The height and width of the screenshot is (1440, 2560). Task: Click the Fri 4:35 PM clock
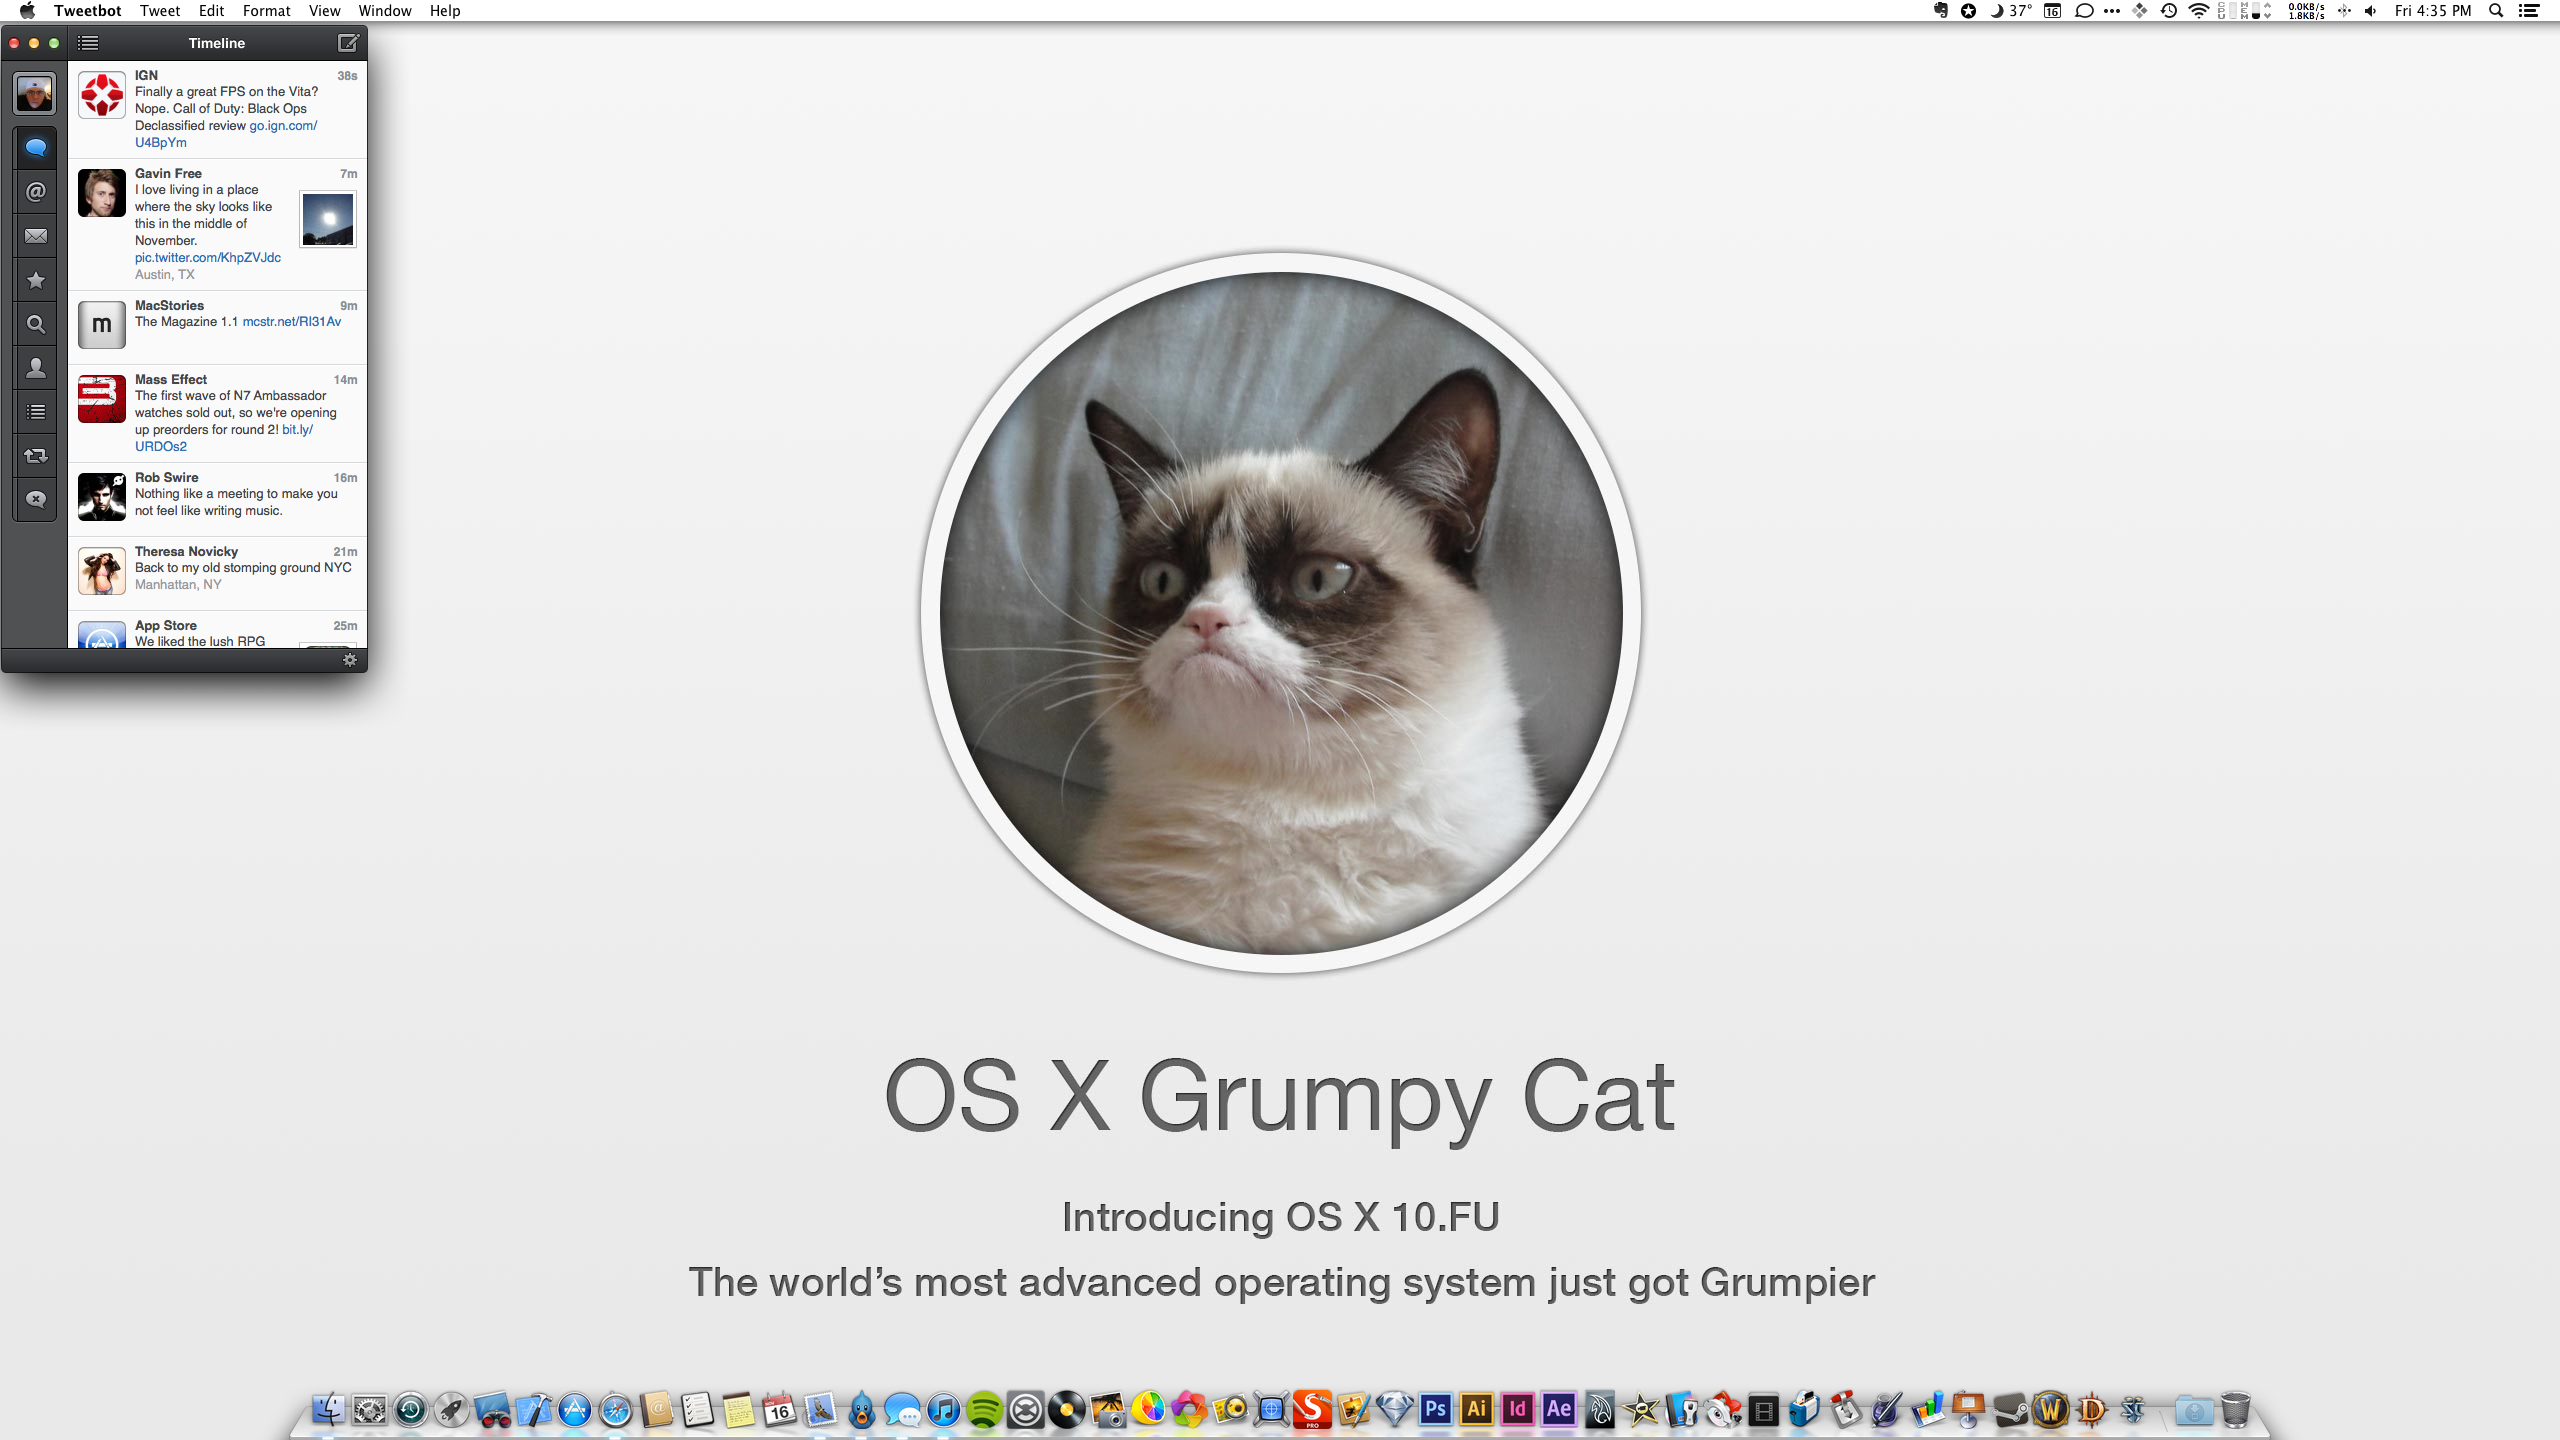click(x=2433, y=11)
